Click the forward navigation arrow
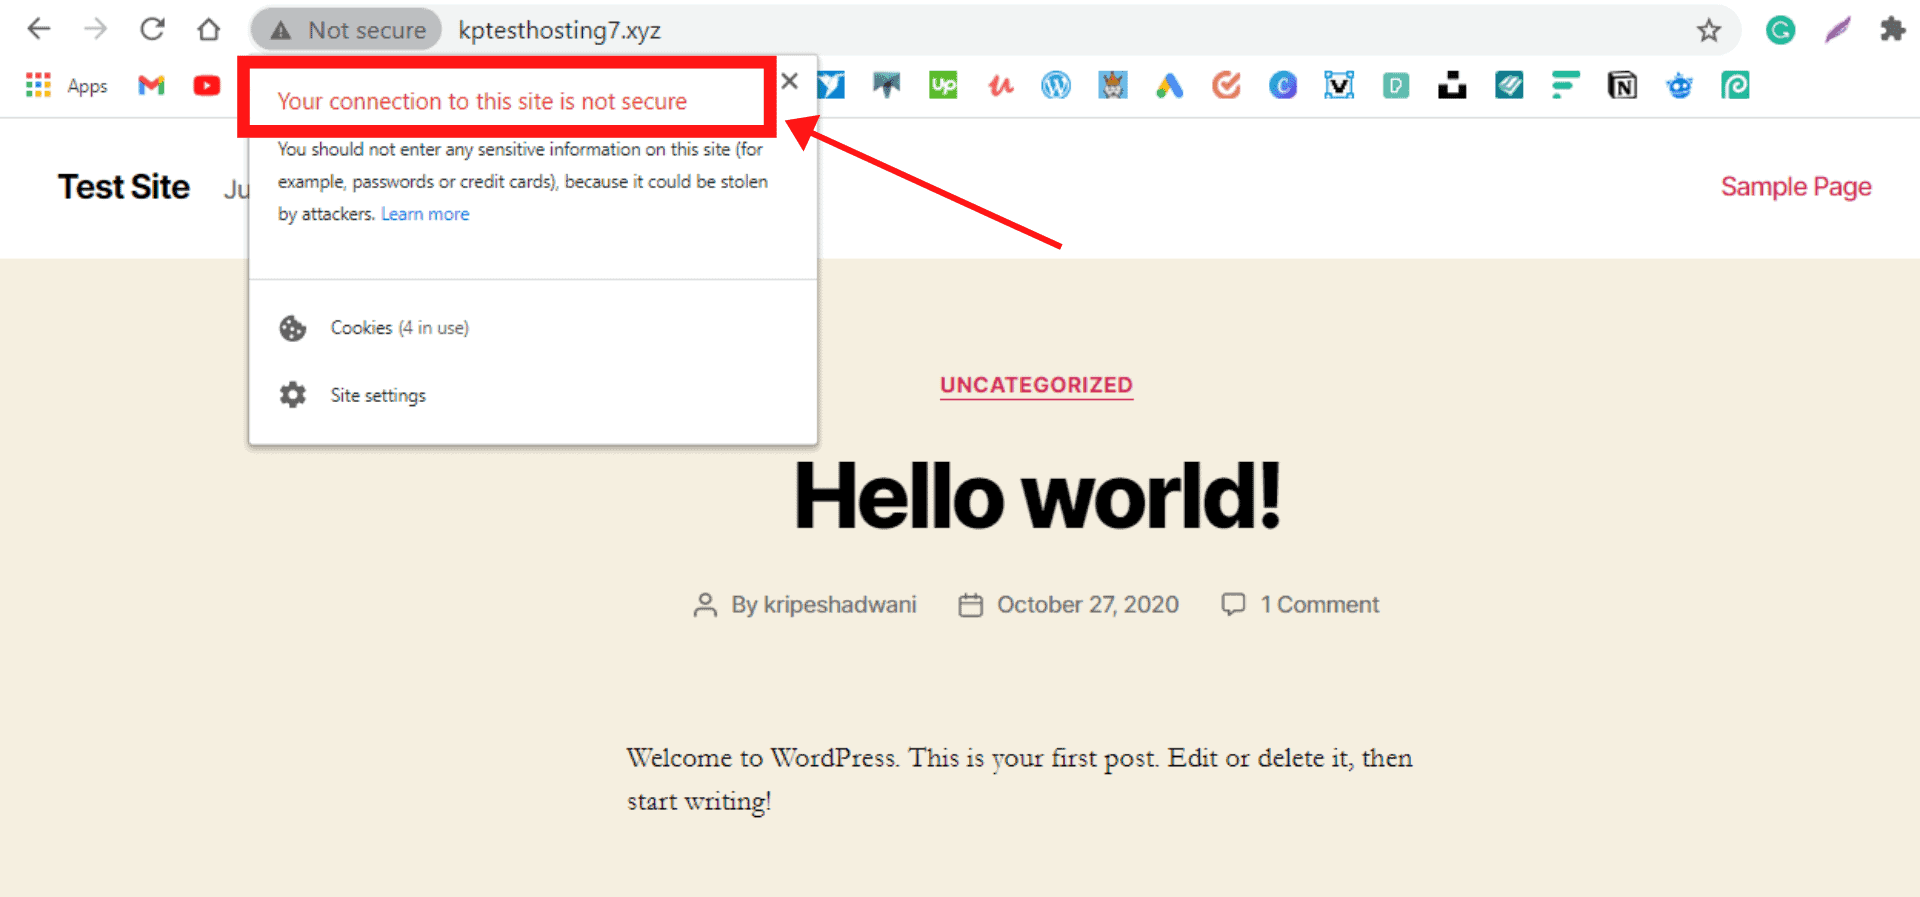 point(95,29)
